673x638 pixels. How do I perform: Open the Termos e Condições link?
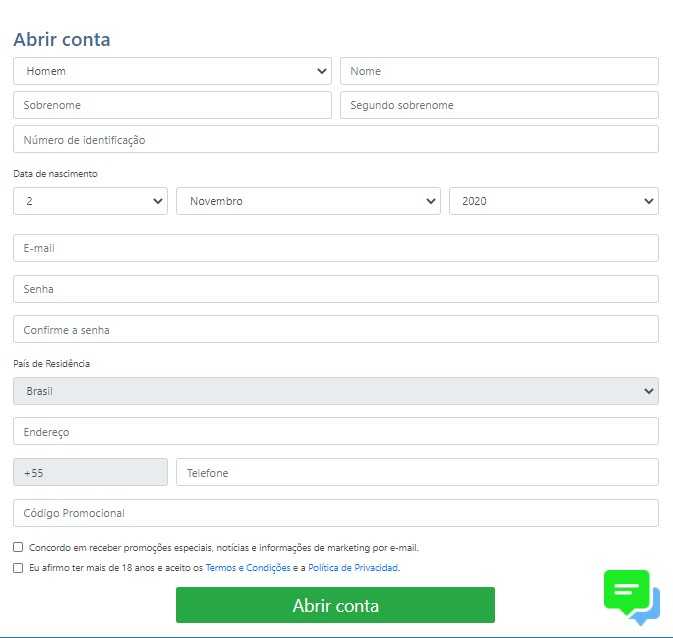tap(248, 568)
